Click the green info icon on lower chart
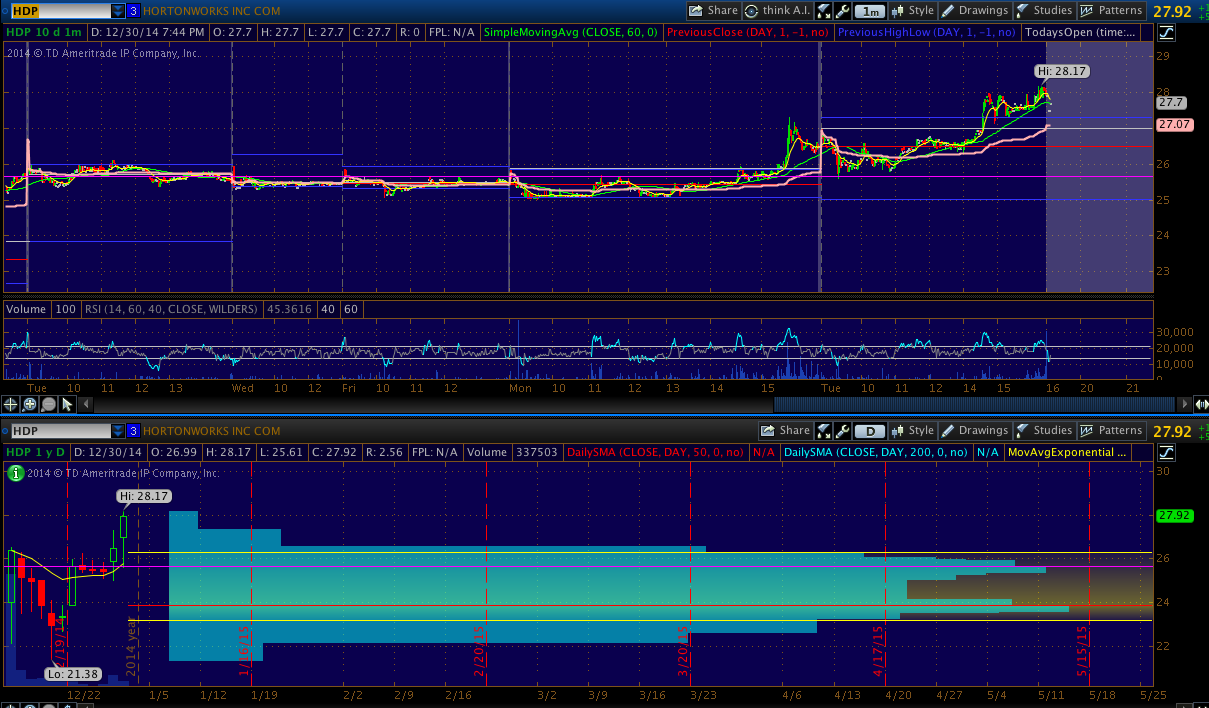 coord(14,474)
